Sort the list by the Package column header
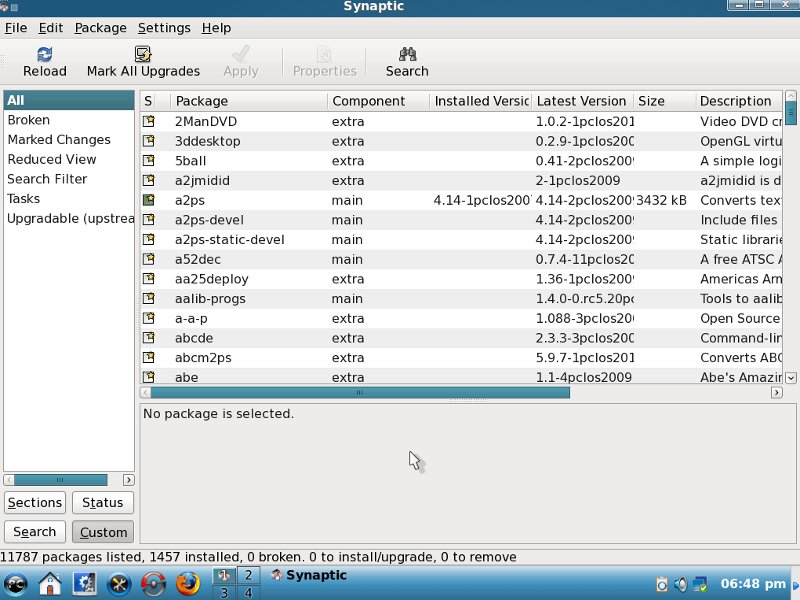800x600 pixels. pyautogui.click(x=248, y=101)
